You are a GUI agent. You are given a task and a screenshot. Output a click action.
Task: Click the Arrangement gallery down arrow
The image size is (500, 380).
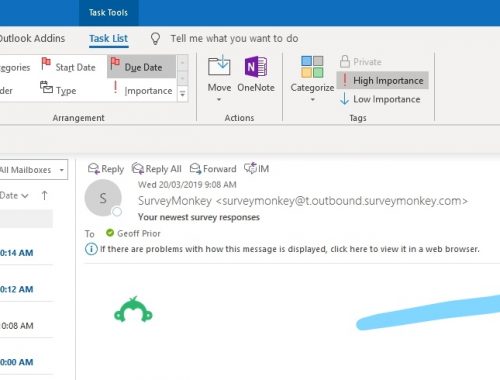click(182, 78)
